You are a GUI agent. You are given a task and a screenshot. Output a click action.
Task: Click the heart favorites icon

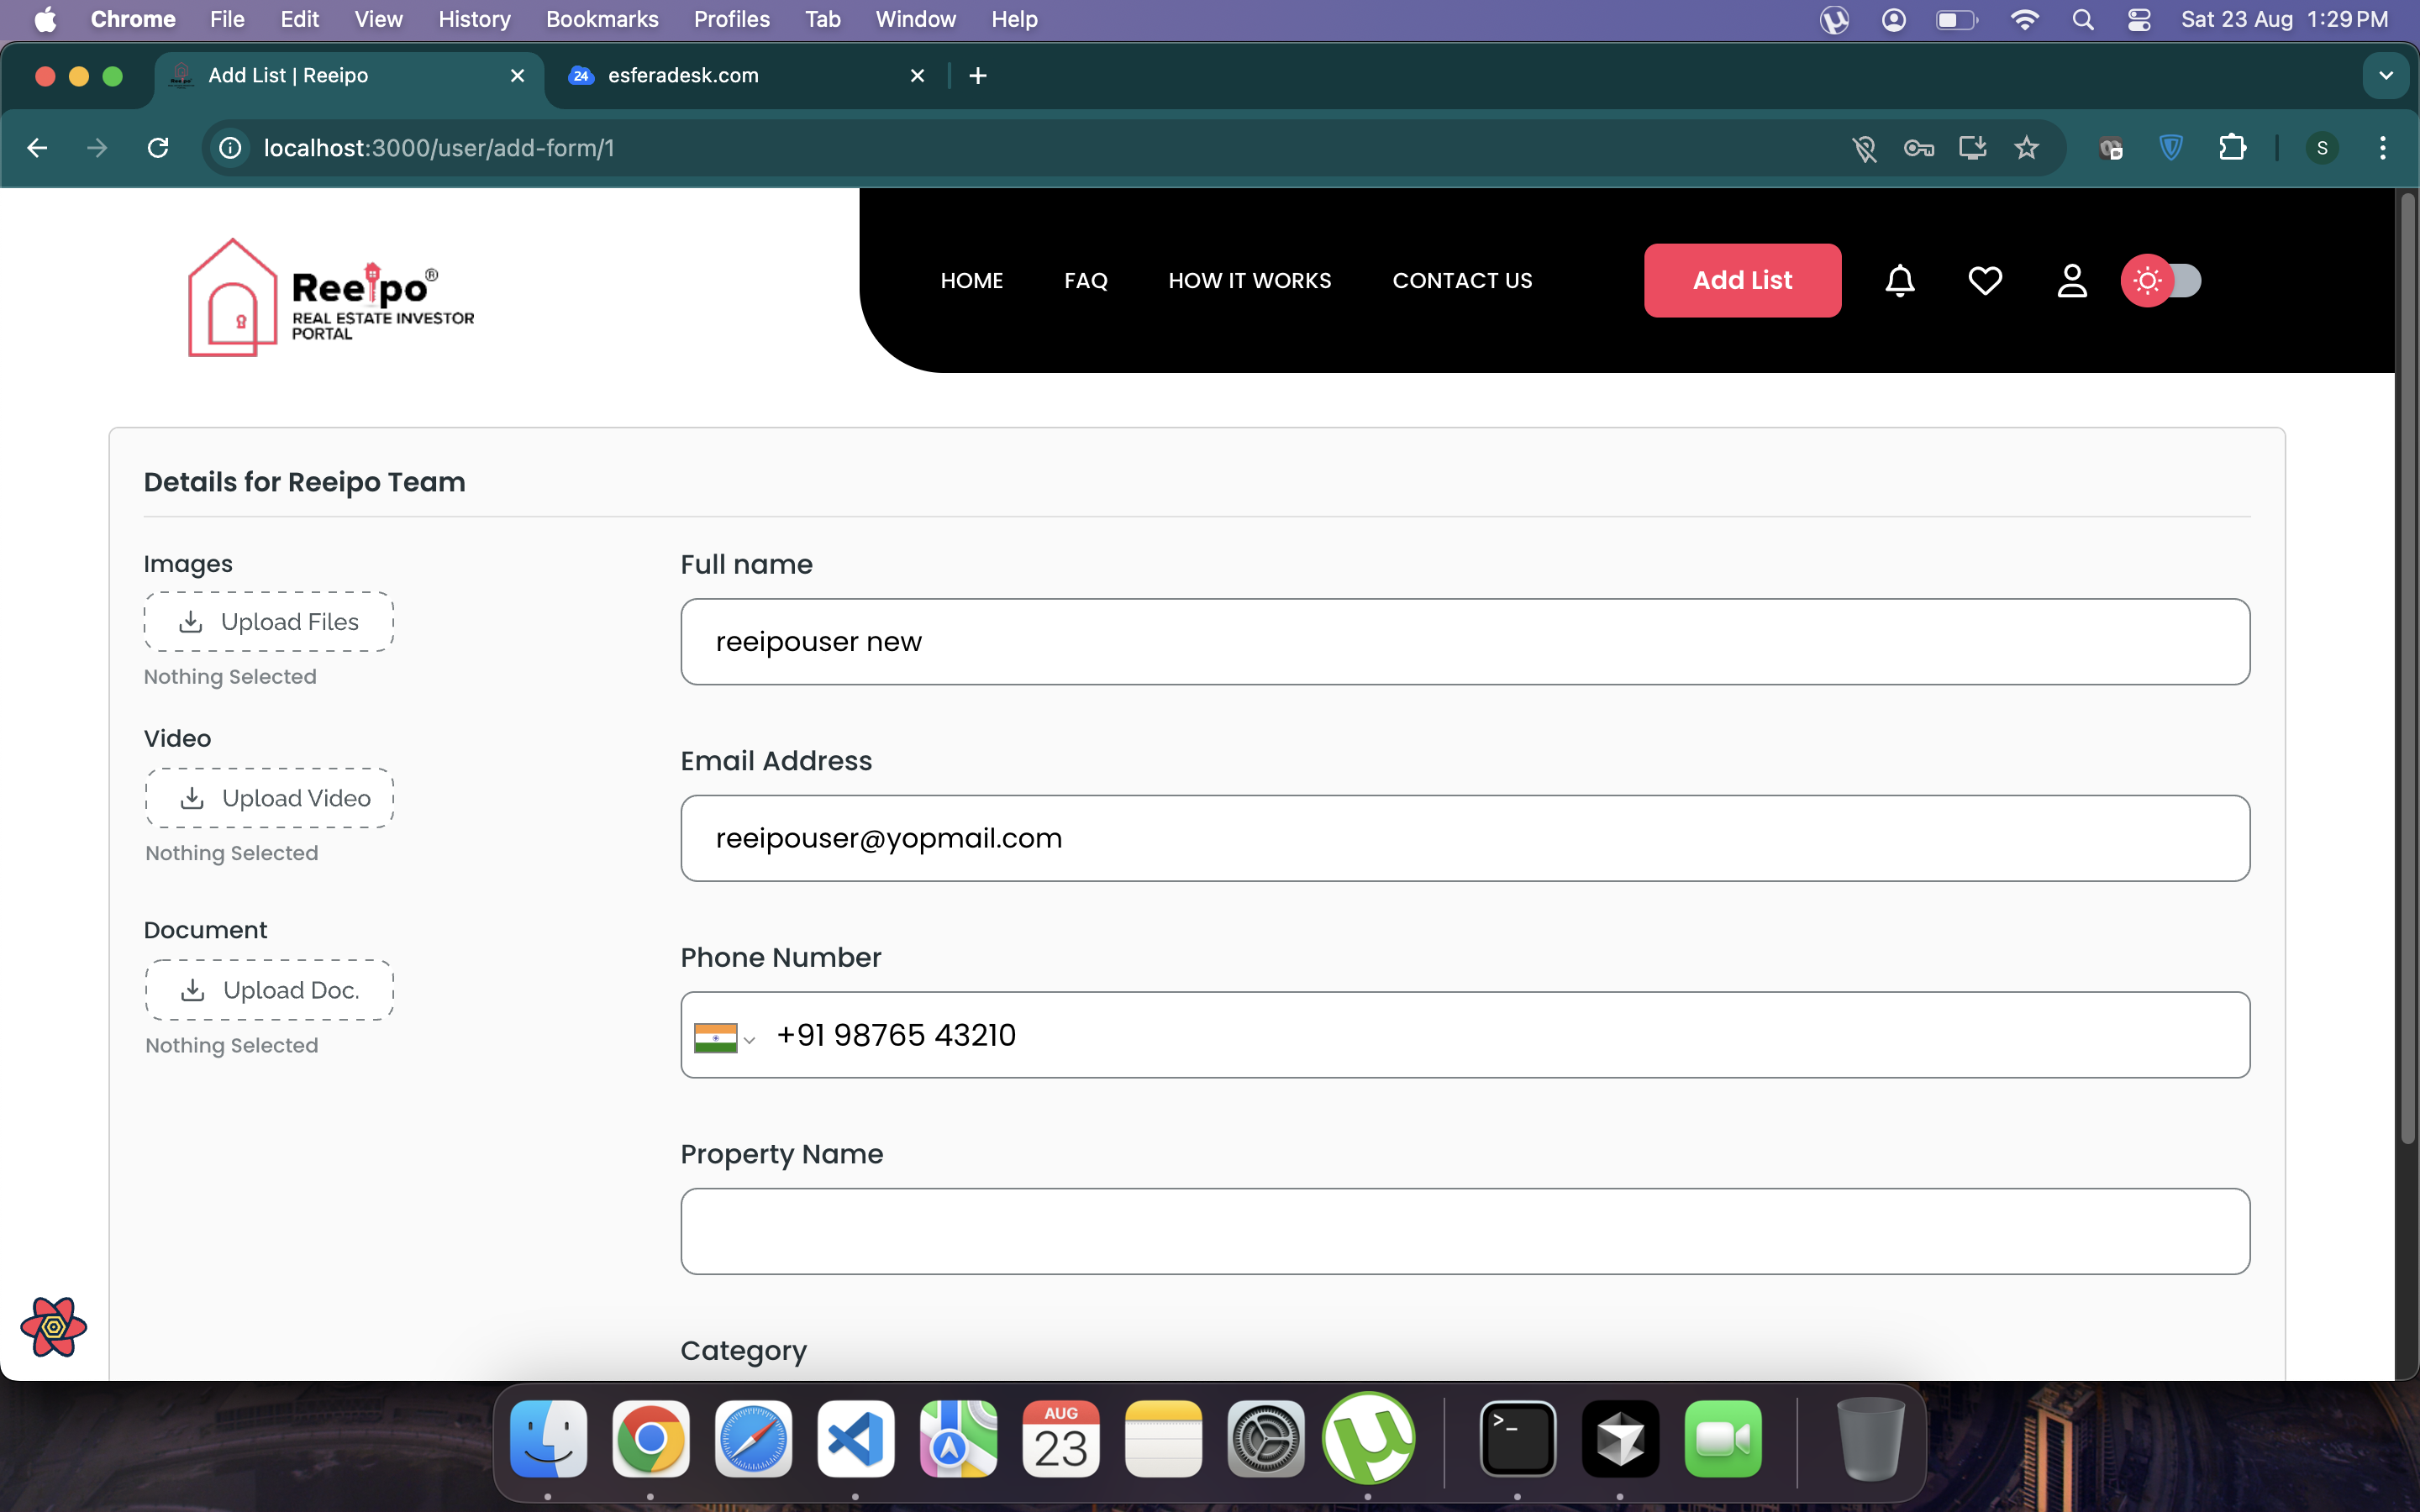(x=1985, y=281)
